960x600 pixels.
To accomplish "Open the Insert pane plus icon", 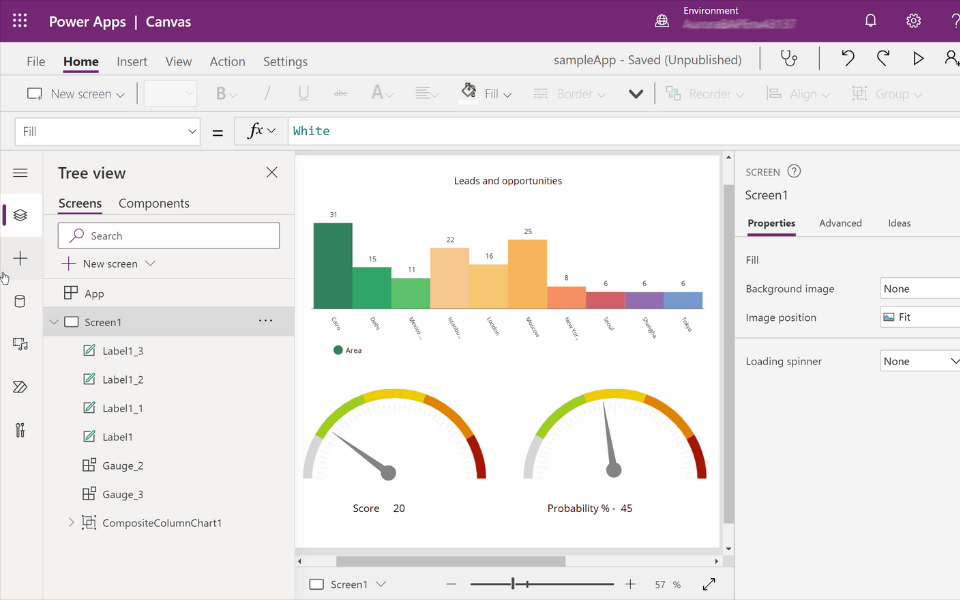I will pos(20,258).
